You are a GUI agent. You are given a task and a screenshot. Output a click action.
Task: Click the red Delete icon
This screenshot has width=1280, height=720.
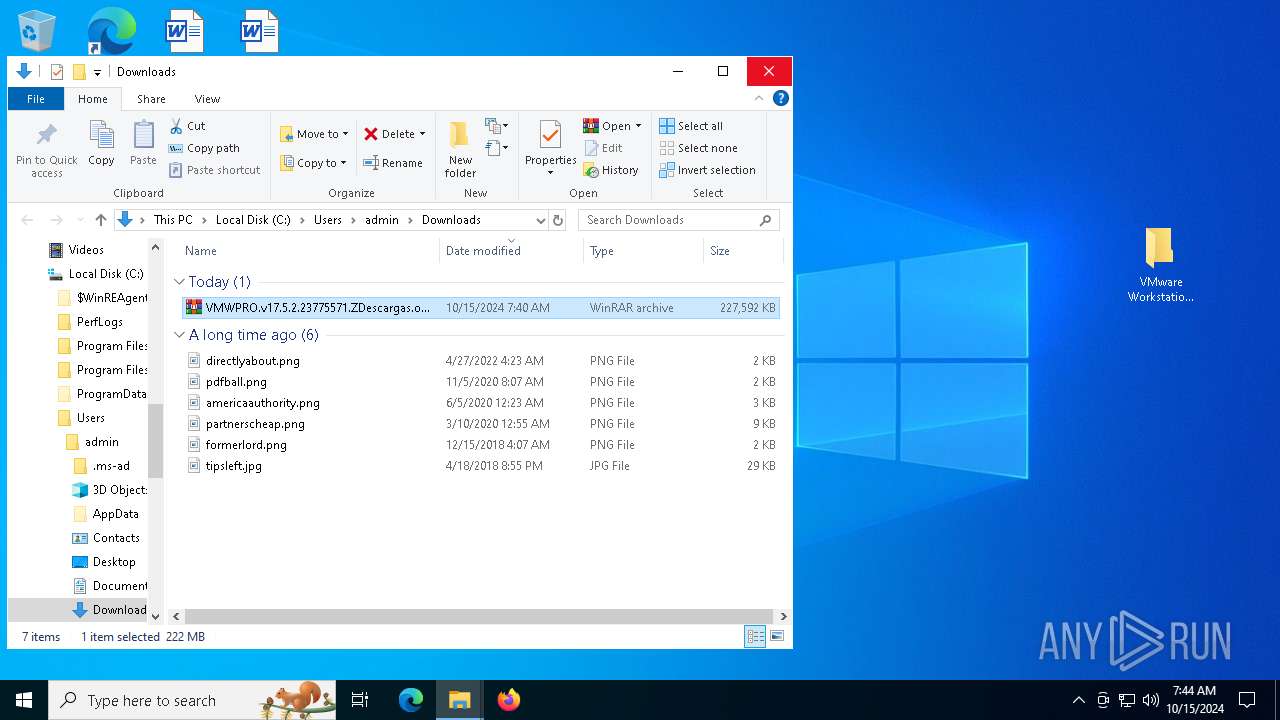pyautogui.click(x=371, y=134)
